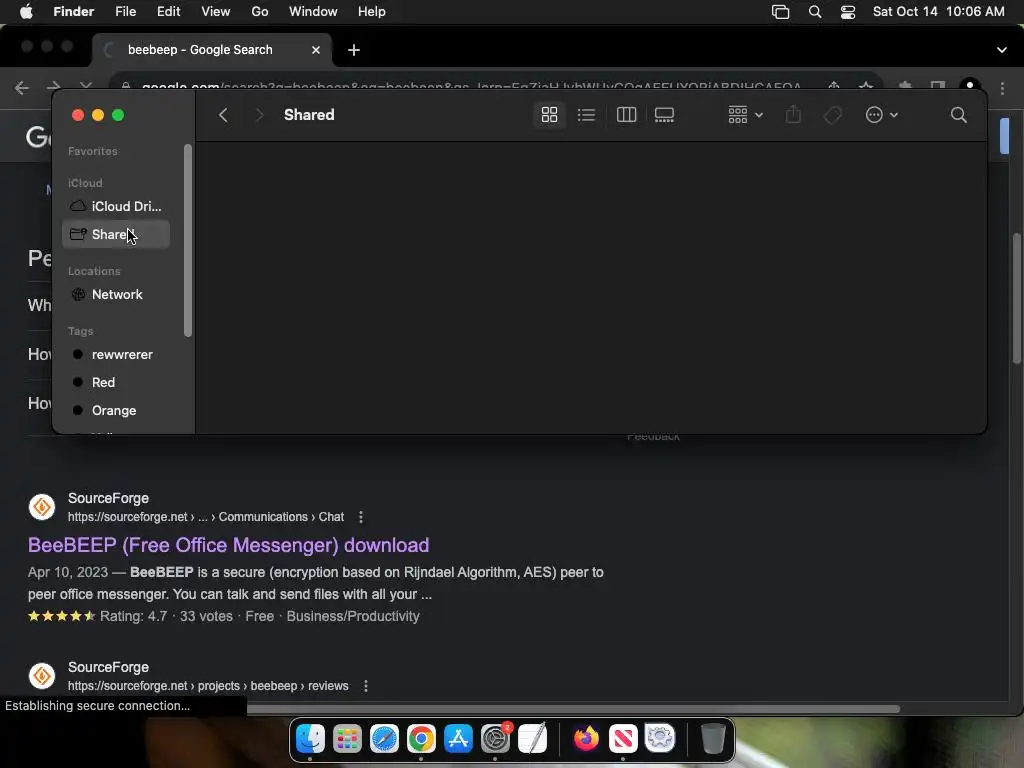1024x768 pixels.
Task: Open Google Chrome from the Dock
Action: pos(421,739)
